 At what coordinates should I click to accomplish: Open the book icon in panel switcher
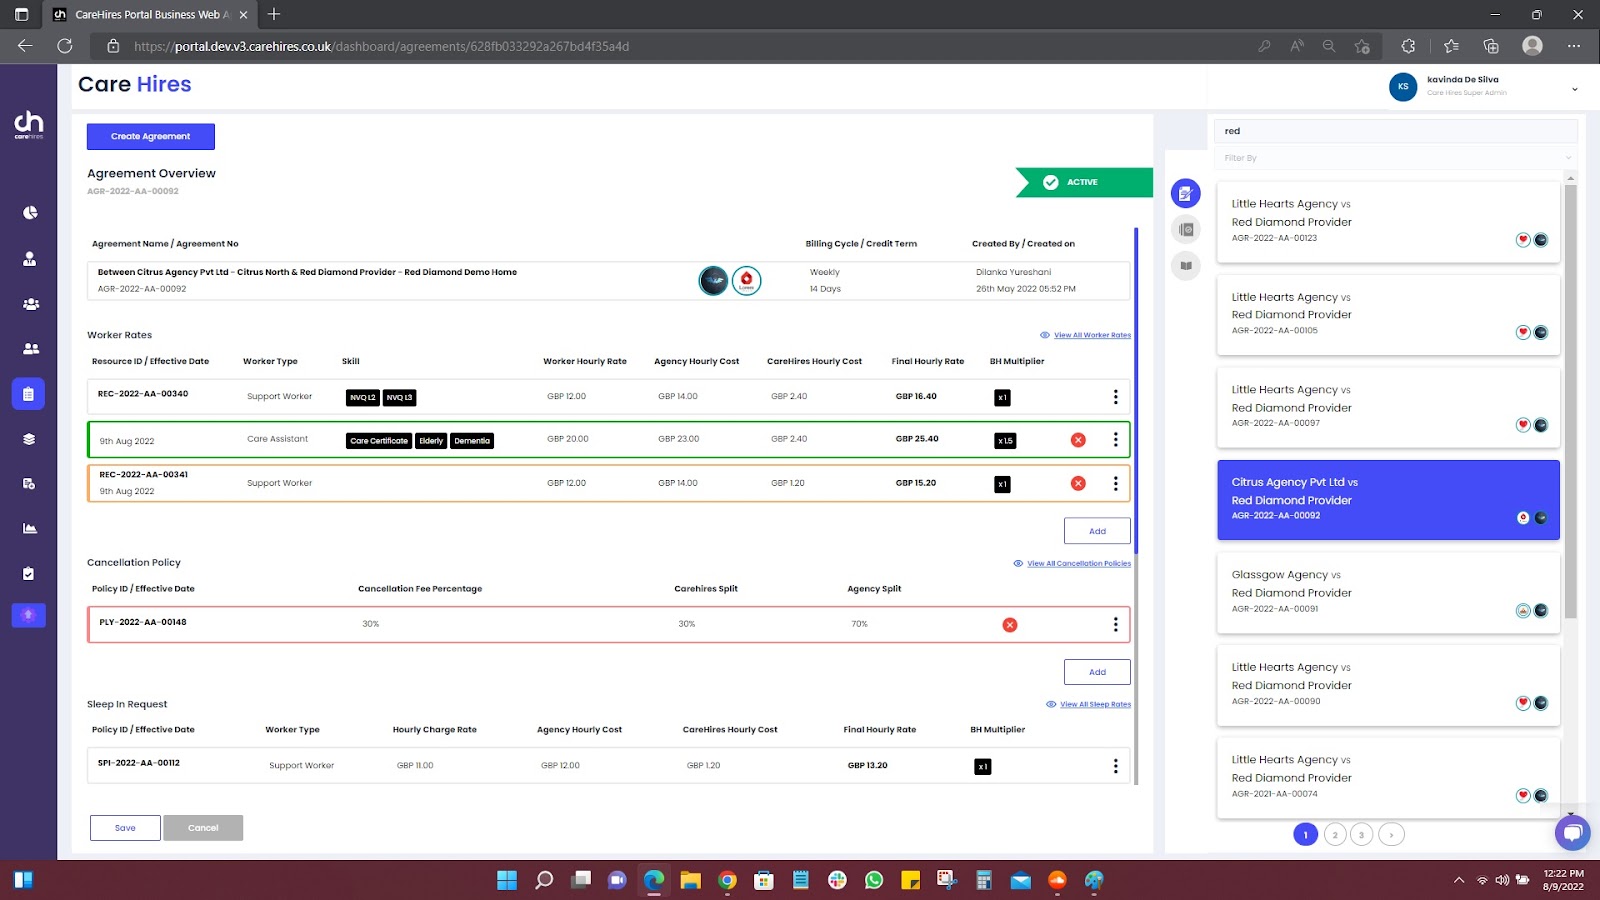click(x=1185, y=265)
